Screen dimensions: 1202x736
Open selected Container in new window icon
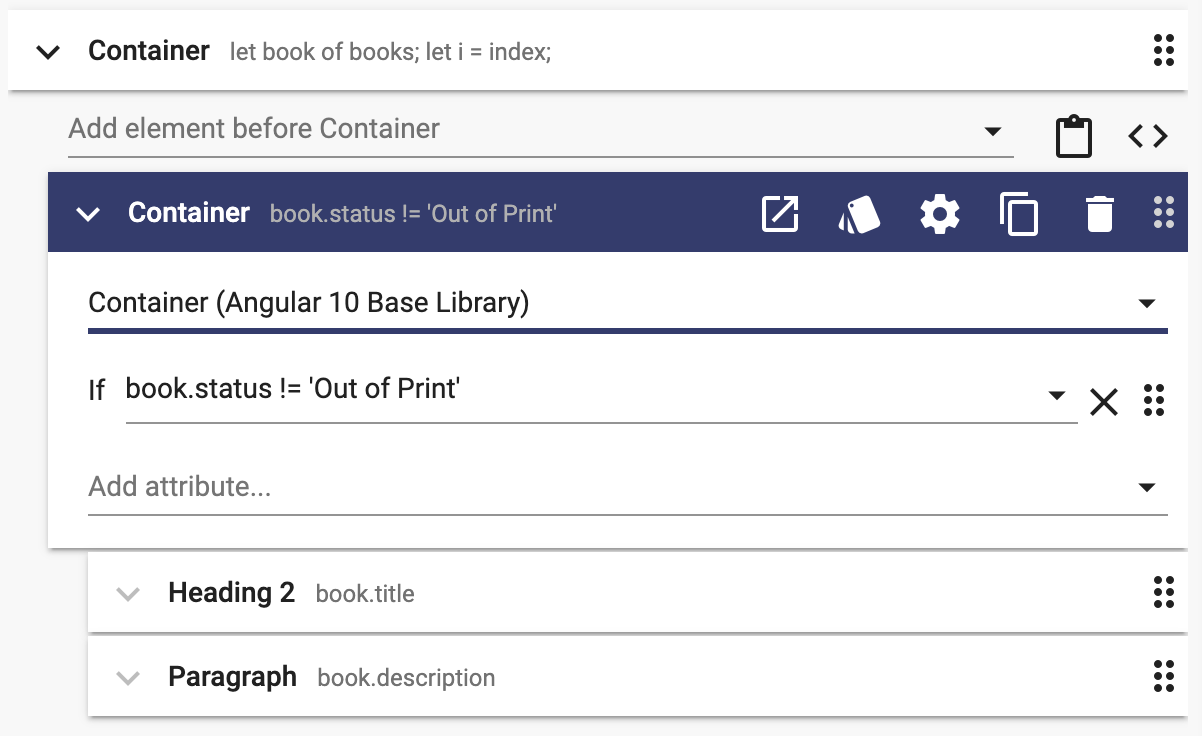780,214
